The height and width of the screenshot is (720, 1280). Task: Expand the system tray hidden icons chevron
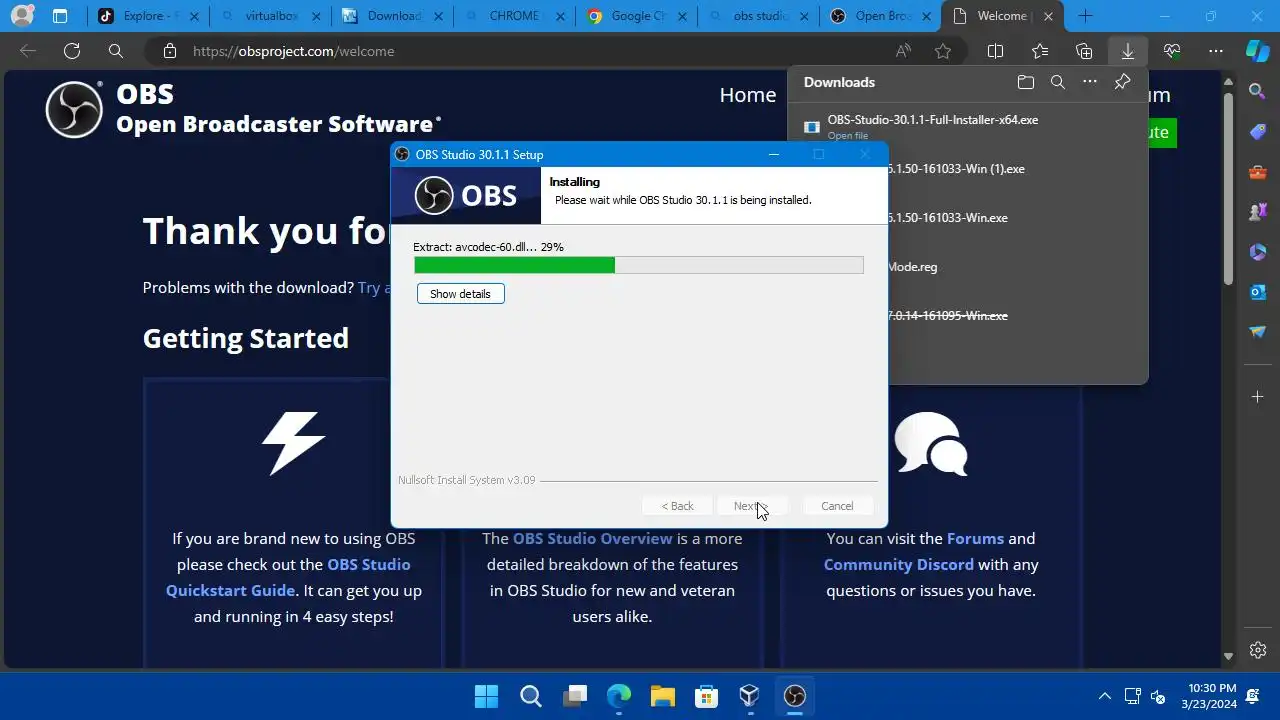point(1105,696)
